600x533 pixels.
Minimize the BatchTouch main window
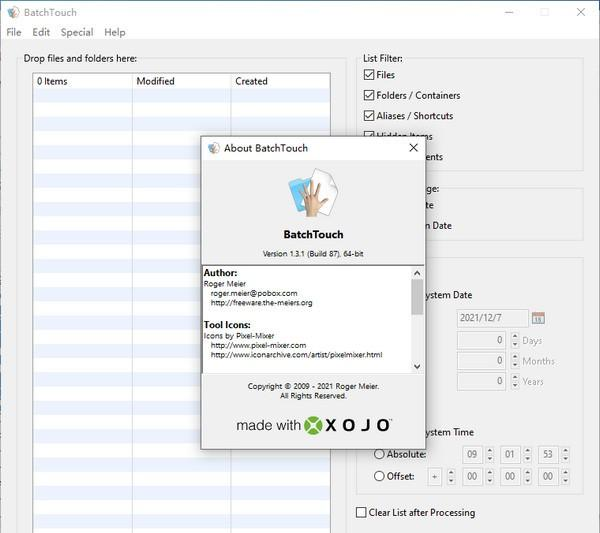pyautogui.click(x=509, y=12)
